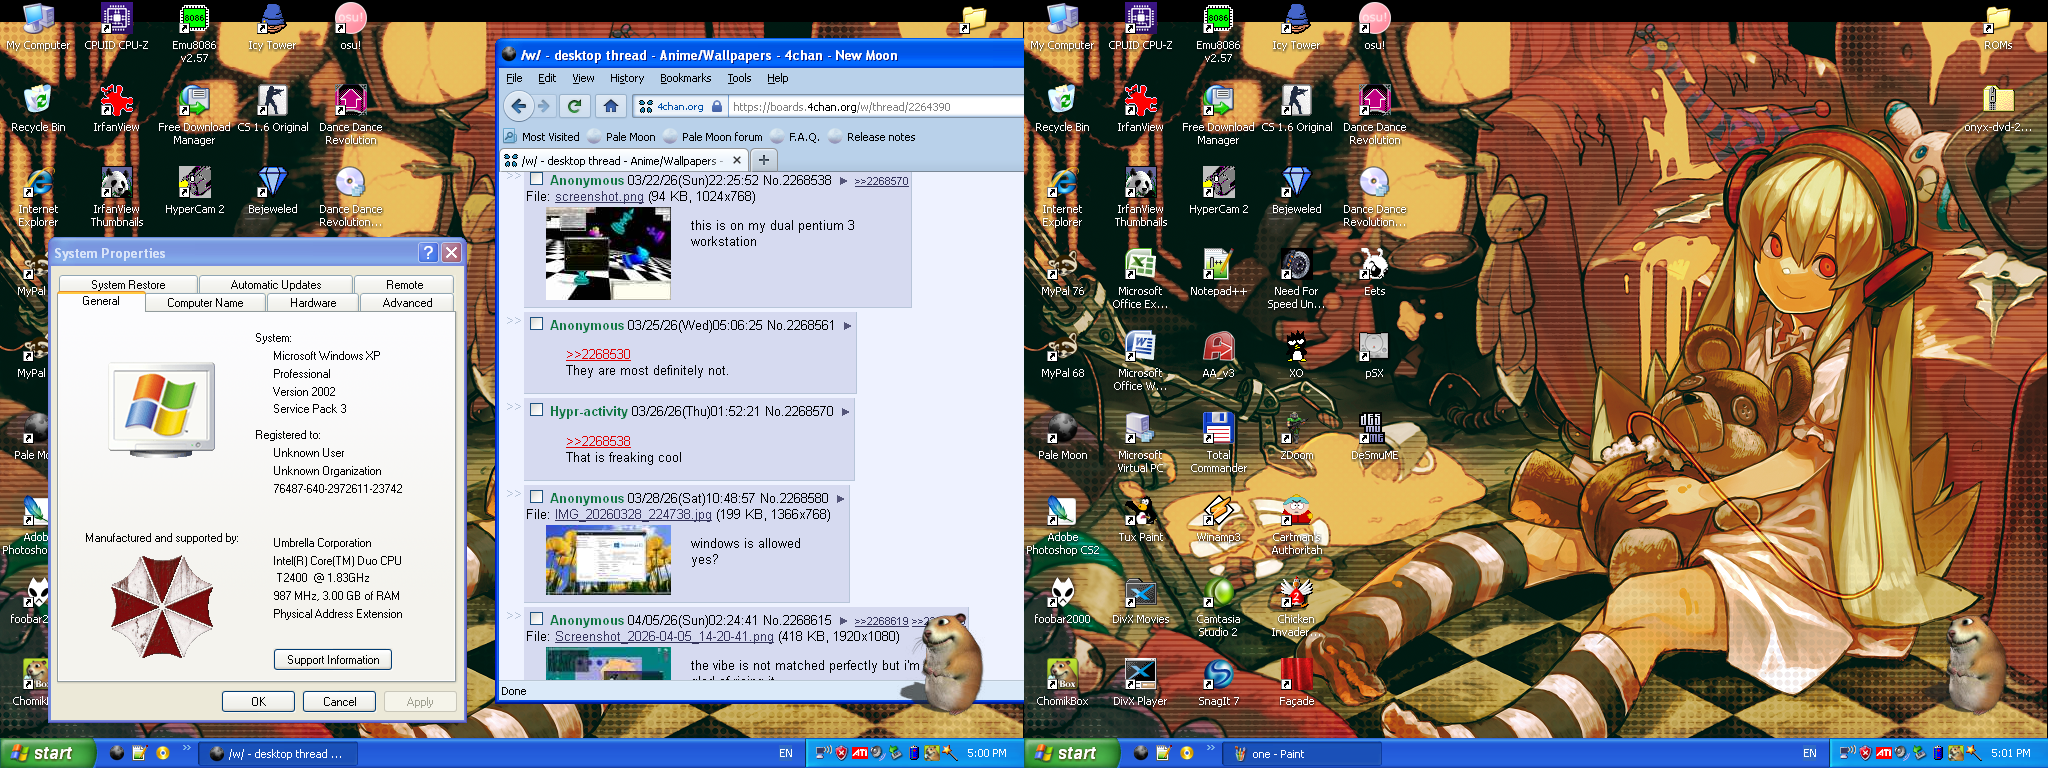Open the screenshot.png file link

[x=599, y=197]
